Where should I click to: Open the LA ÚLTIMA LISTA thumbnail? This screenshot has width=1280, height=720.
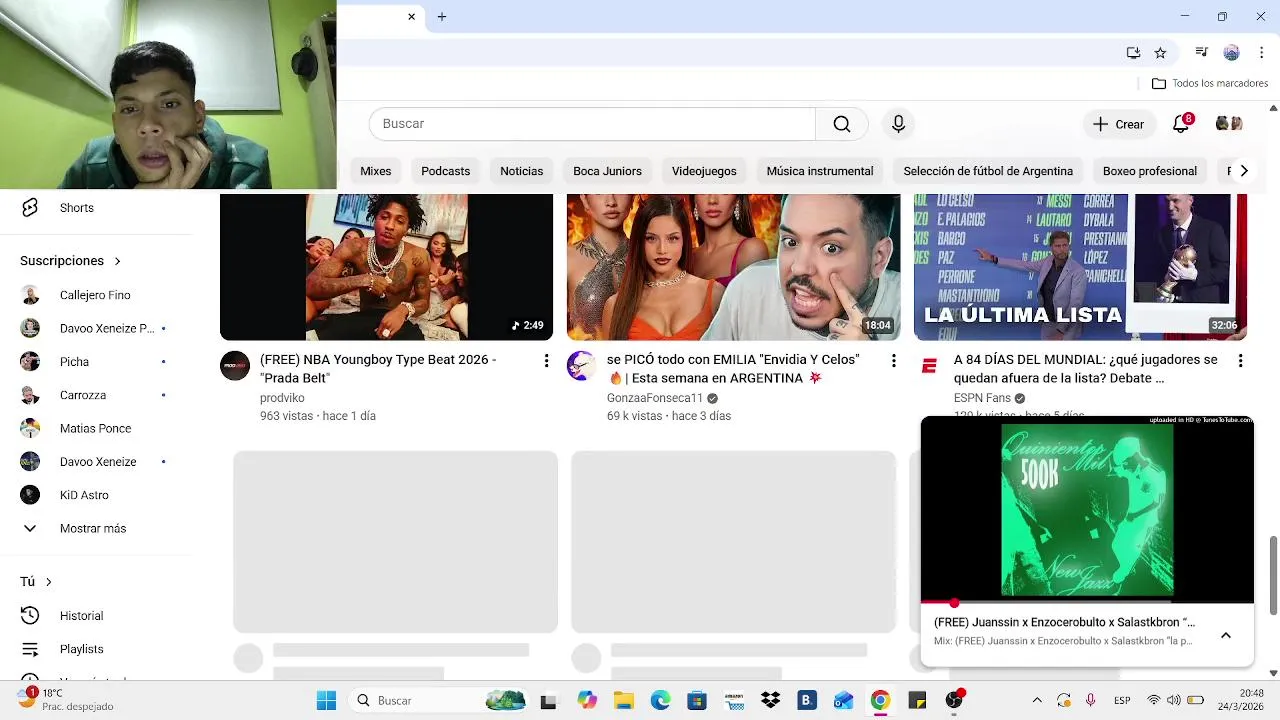click(x=1080, y=267)
